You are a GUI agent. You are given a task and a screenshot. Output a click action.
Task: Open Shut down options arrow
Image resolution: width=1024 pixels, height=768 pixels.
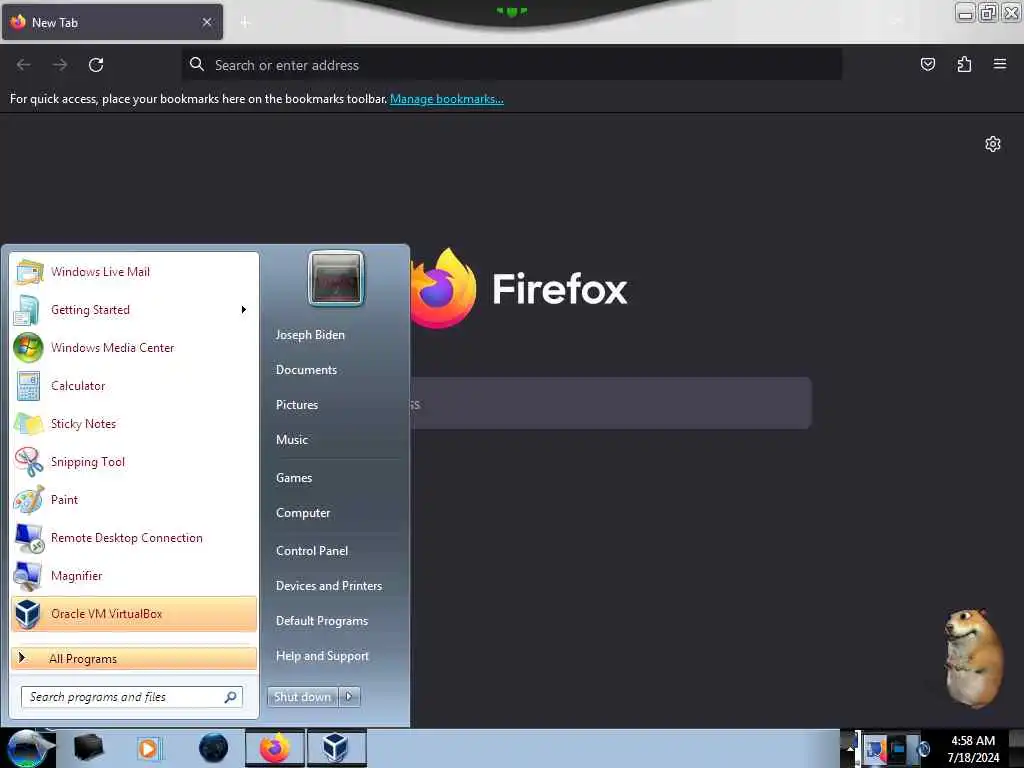349,697
